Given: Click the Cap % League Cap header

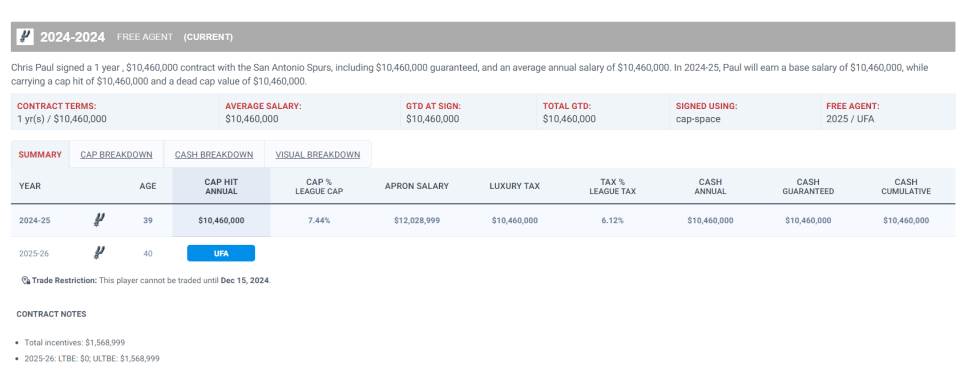Looking at the screenshot, I should [x=319, y=186].
